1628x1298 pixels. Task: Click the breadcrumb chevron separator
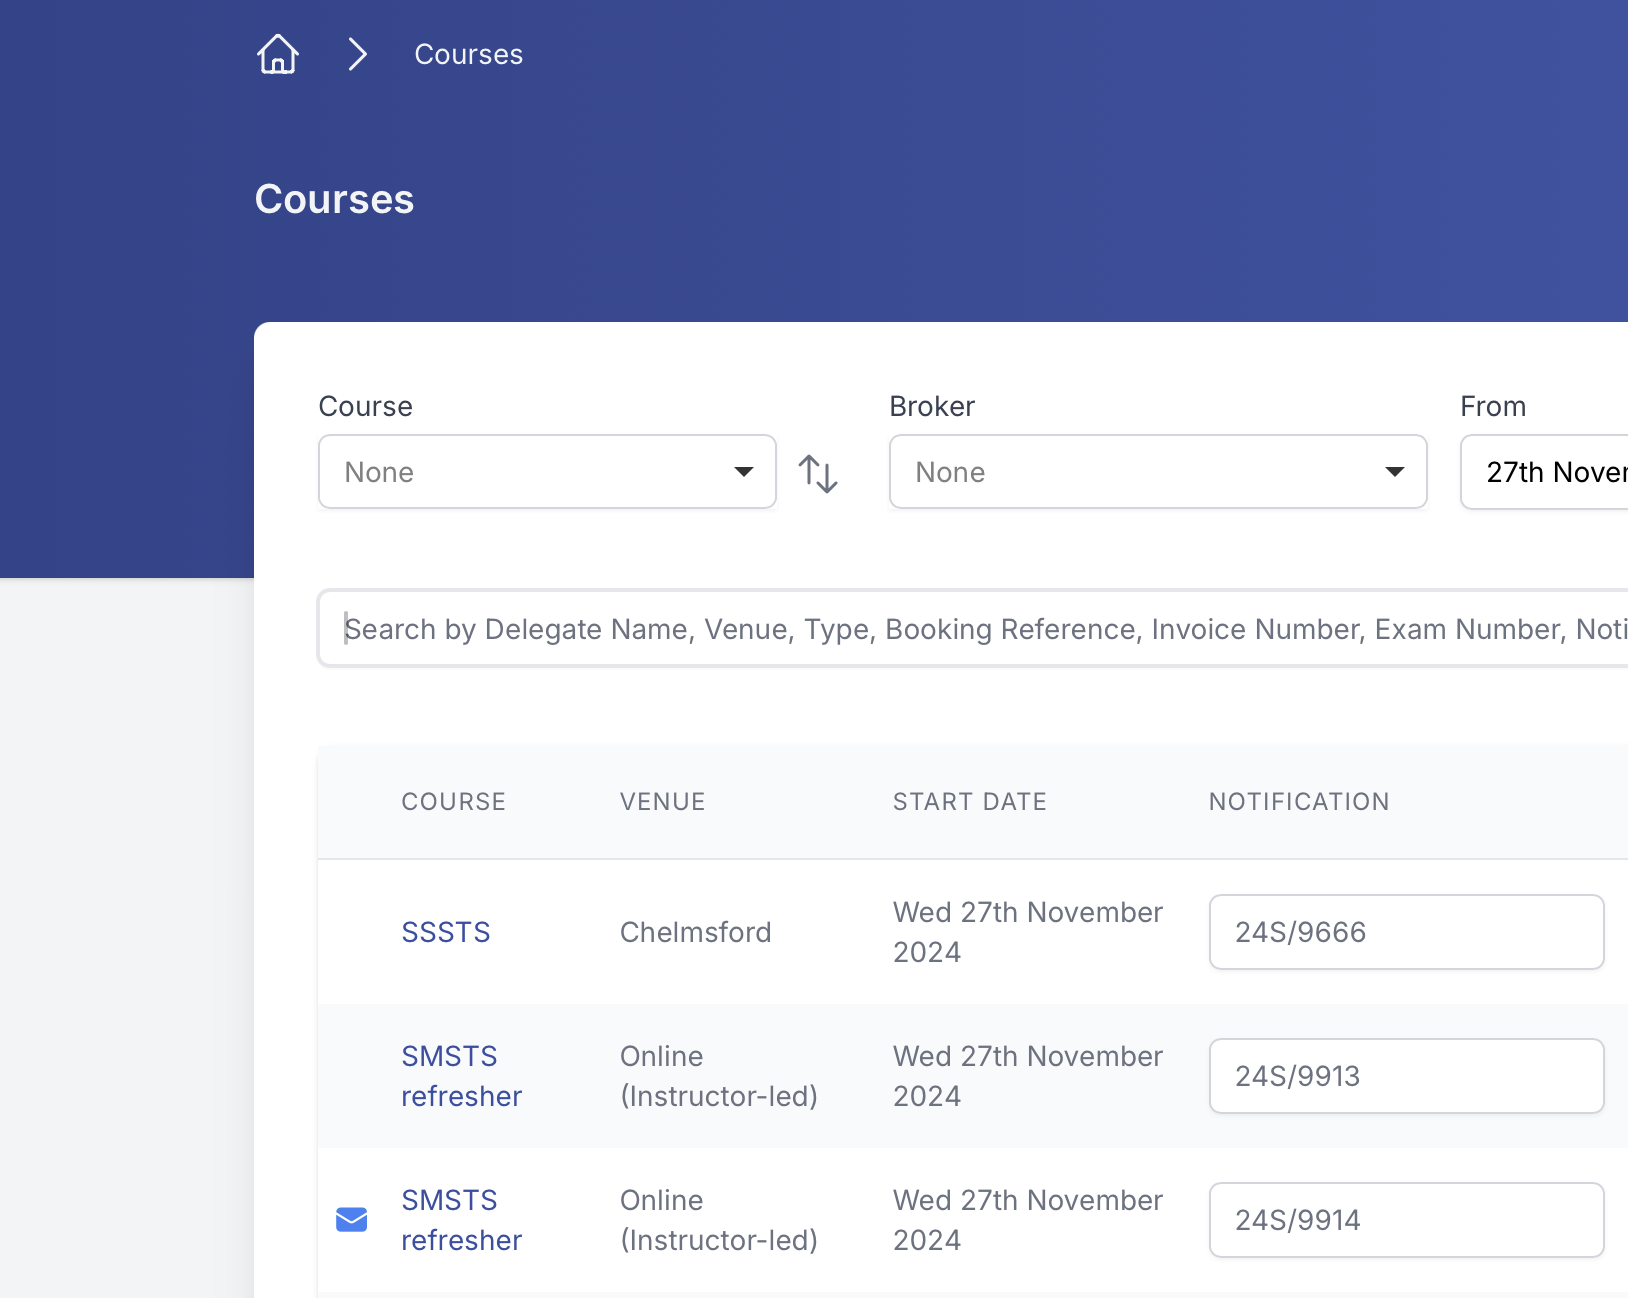tap(358, 54)
